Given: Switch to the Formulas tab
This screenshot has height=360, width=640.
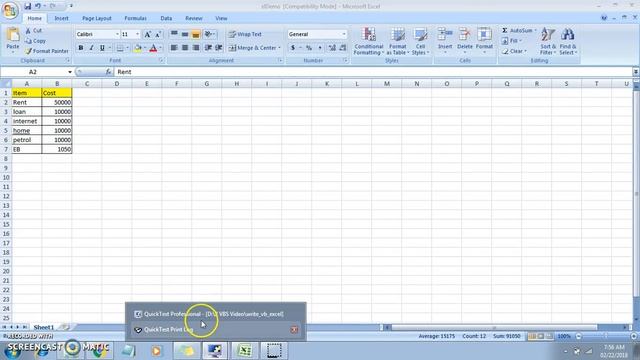Looking at the screenshot, I should [136, 18].
